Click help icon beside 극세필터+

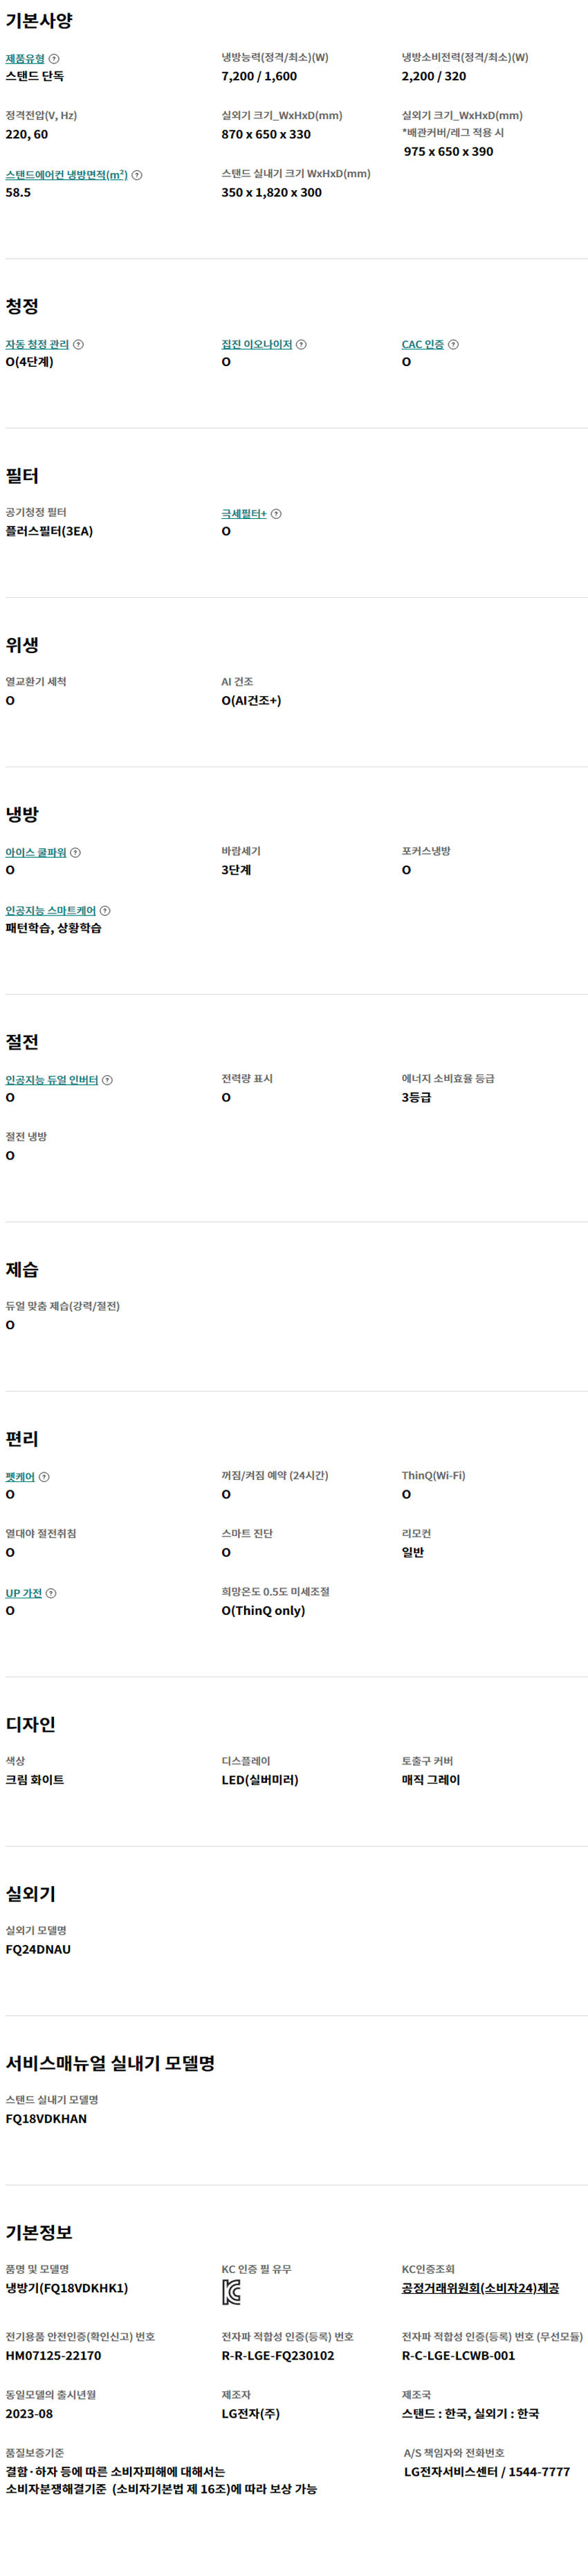pos(276,514)
